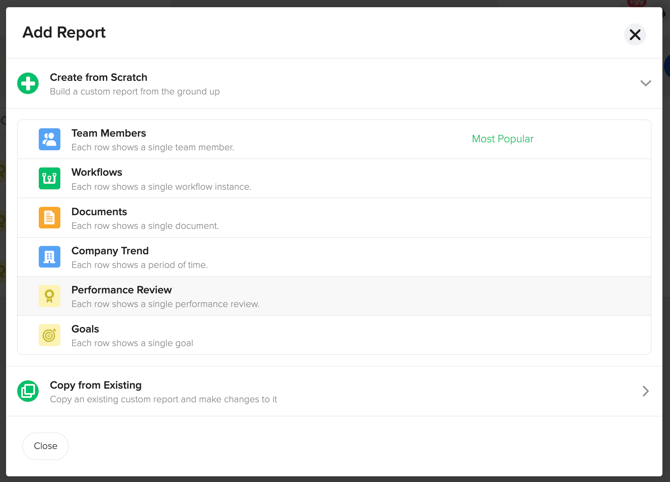
Task: Click the blue Company Trend building icon
Action: coord(49,257)
